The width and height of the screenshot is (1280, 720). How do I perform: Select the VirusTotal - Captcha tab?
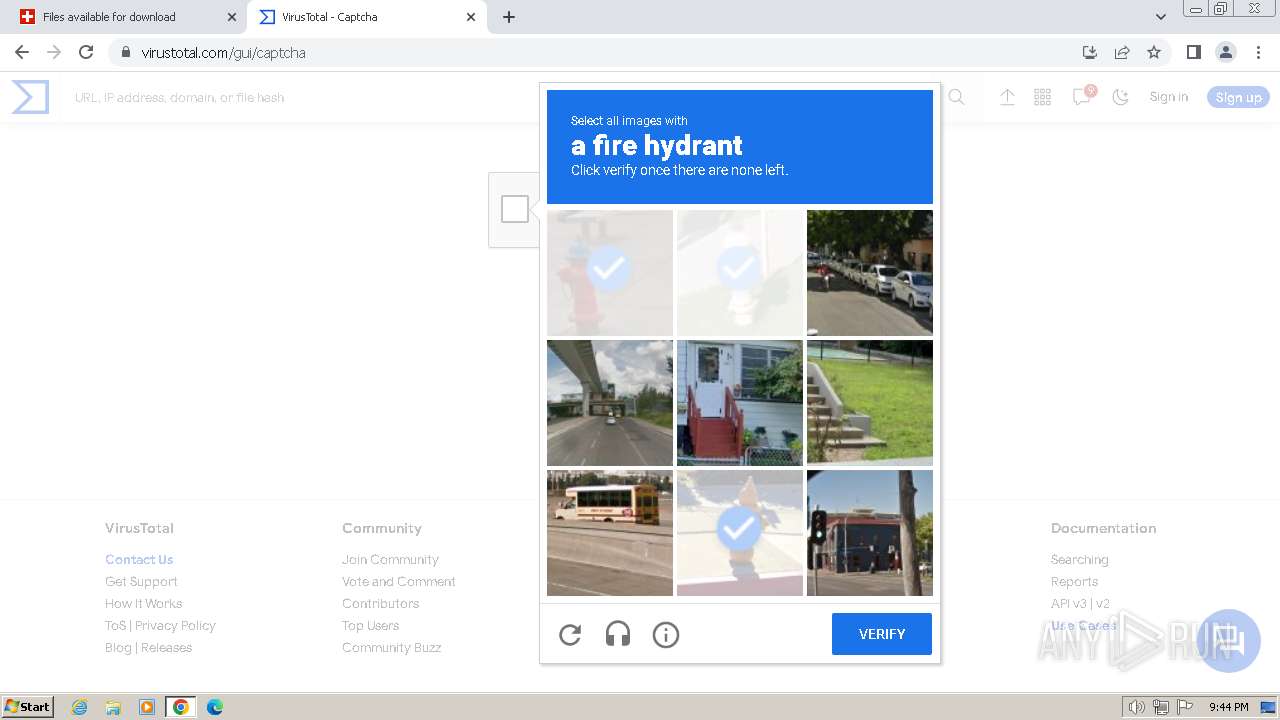tap(366, 17)
